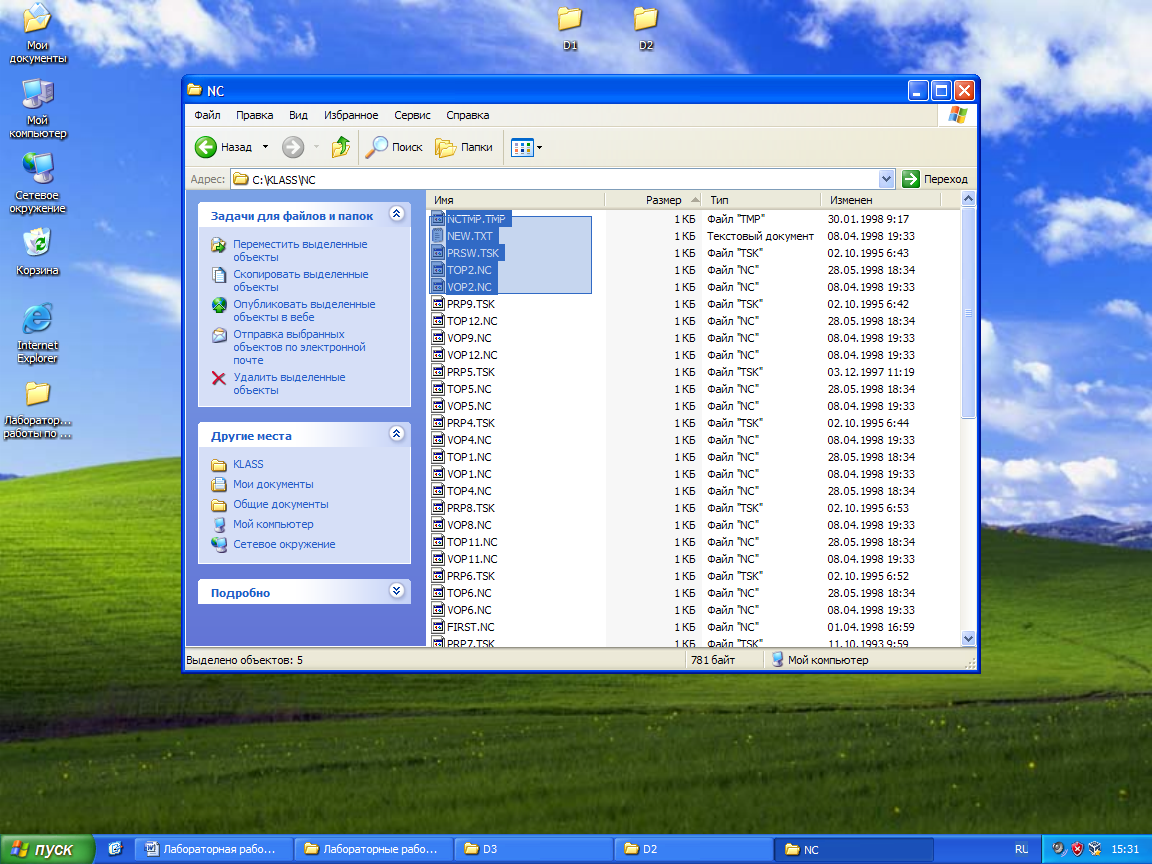Switch to D3 taskbar window

click(533, 849)
